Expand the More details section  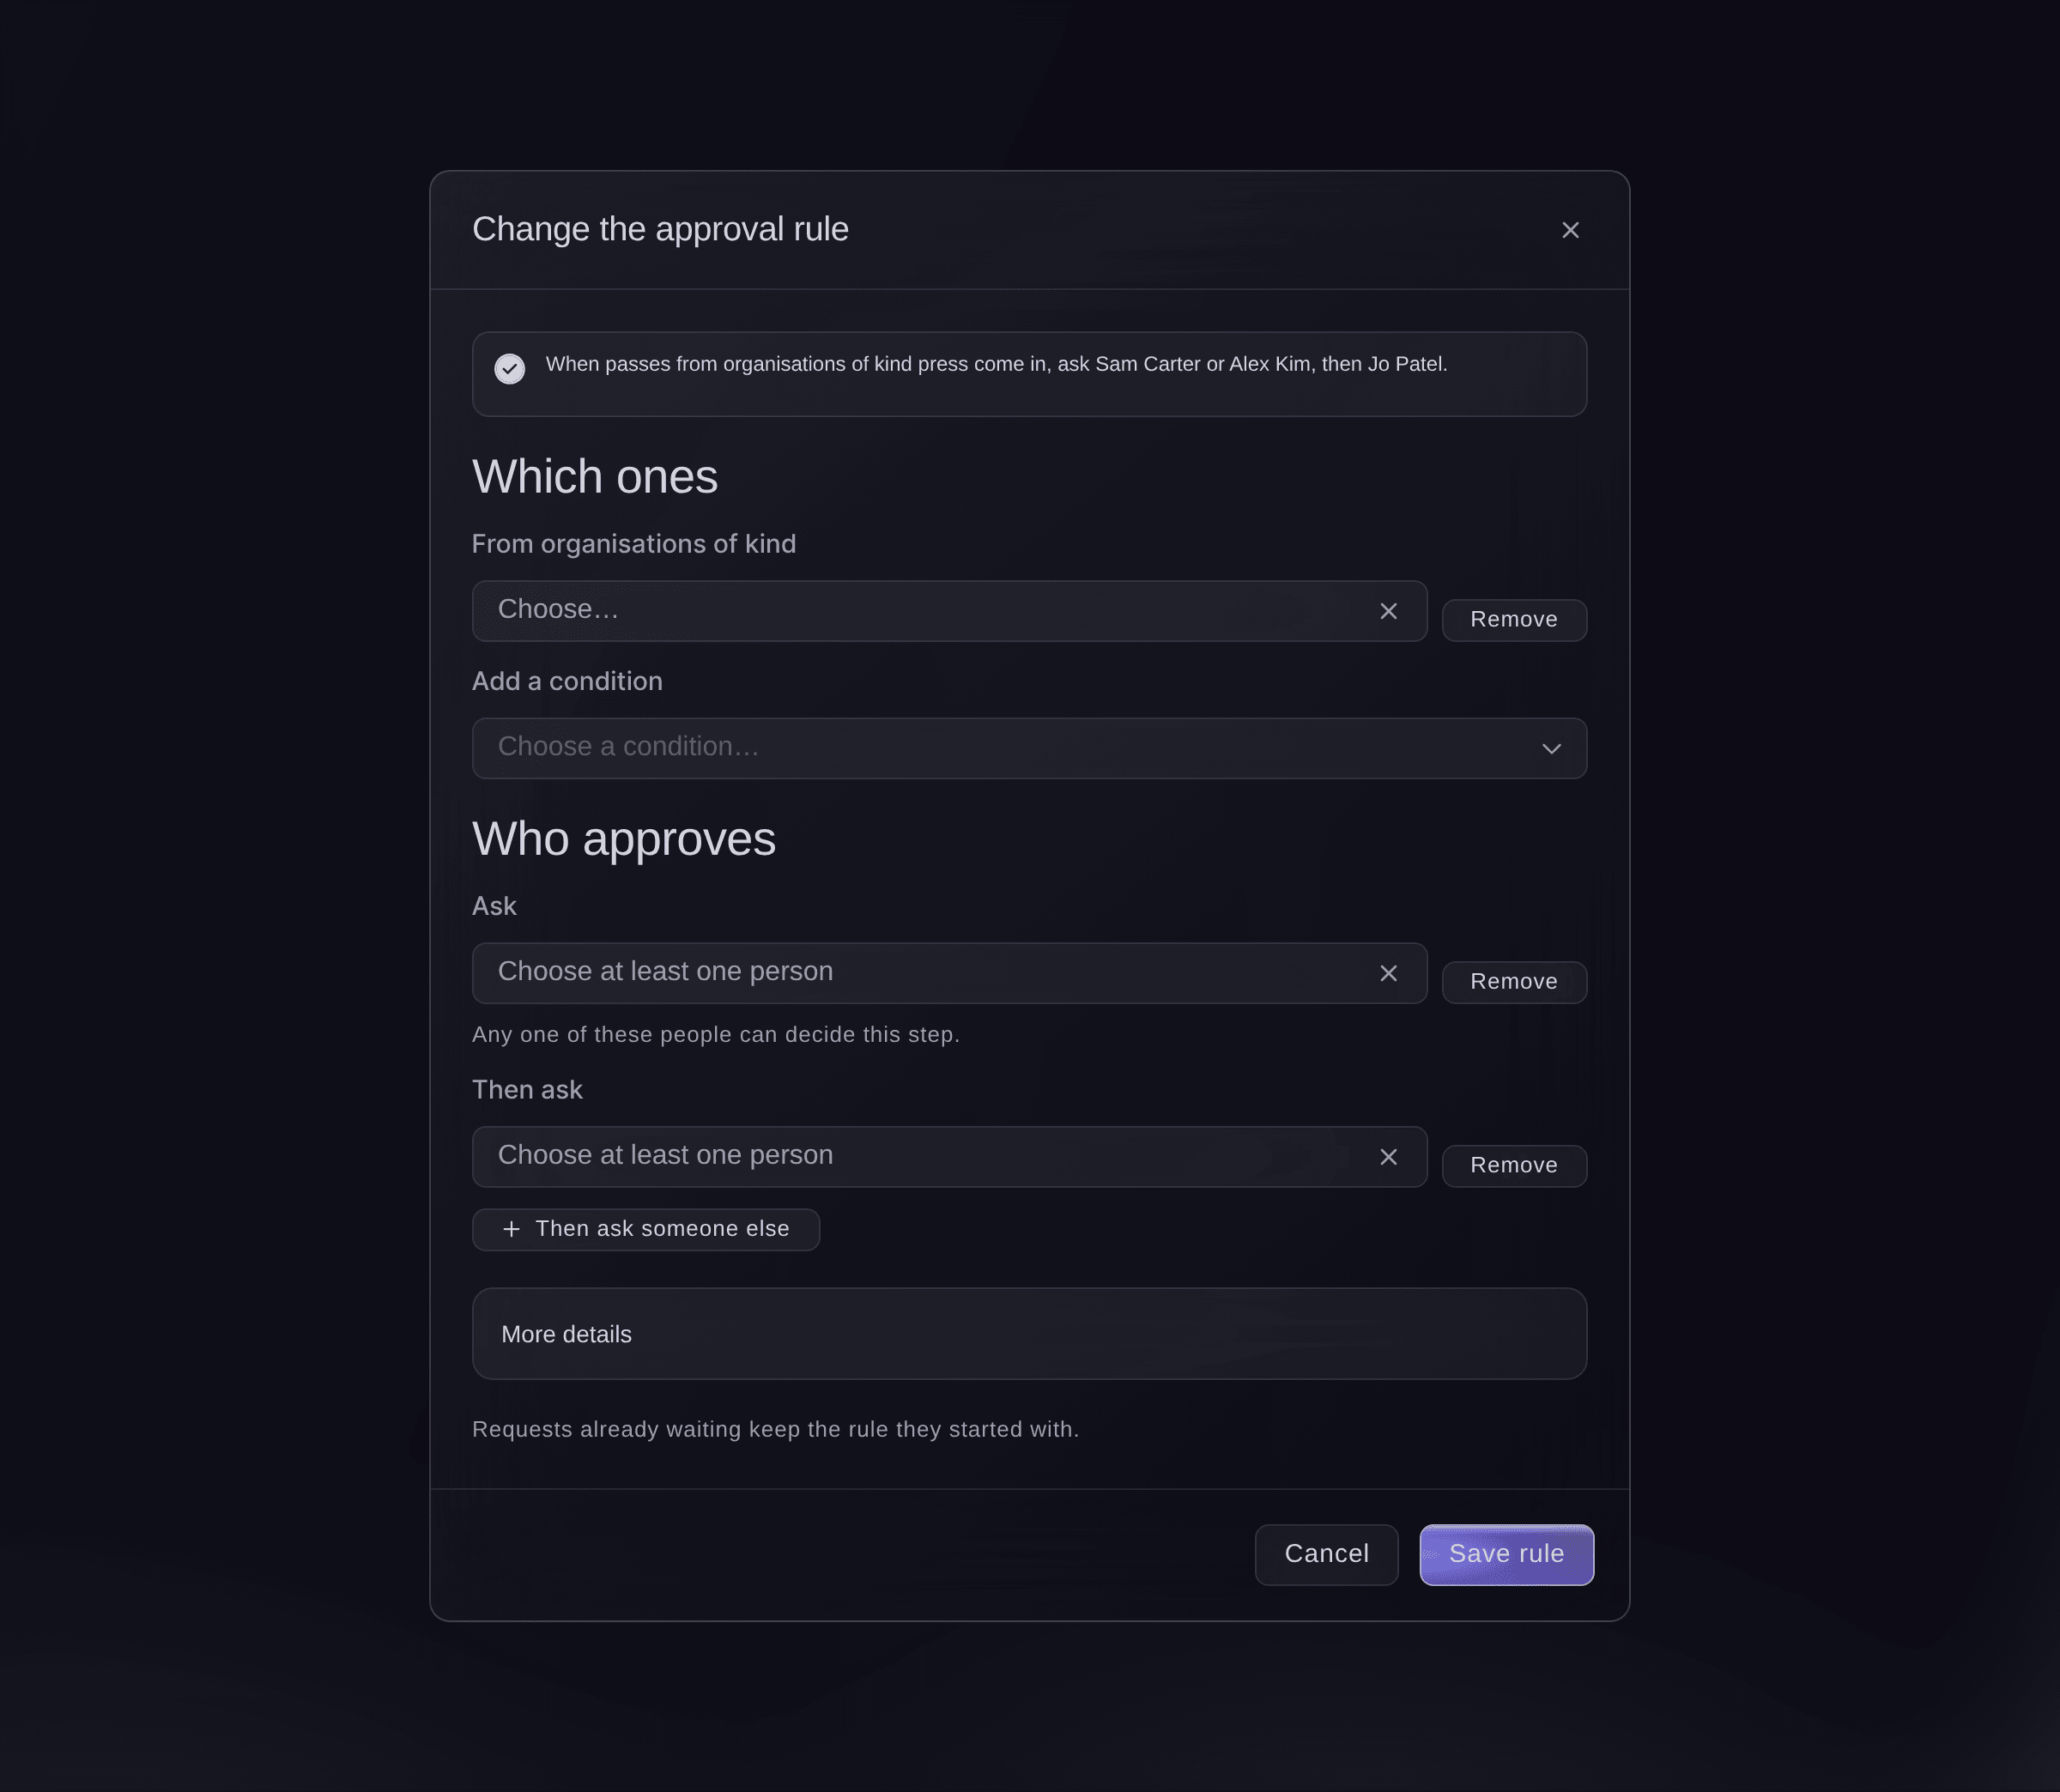1029,1334
